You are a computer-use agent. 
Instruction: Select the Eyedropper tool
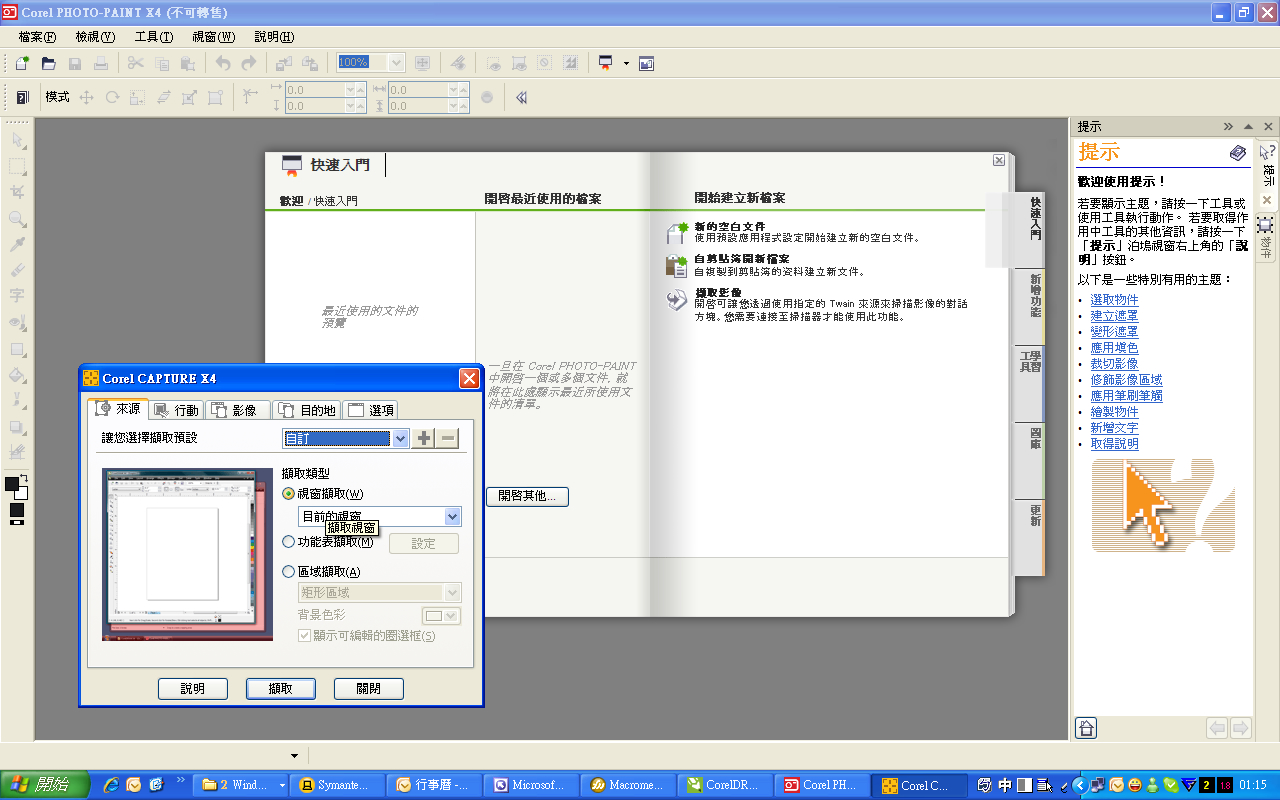point(17,244)
